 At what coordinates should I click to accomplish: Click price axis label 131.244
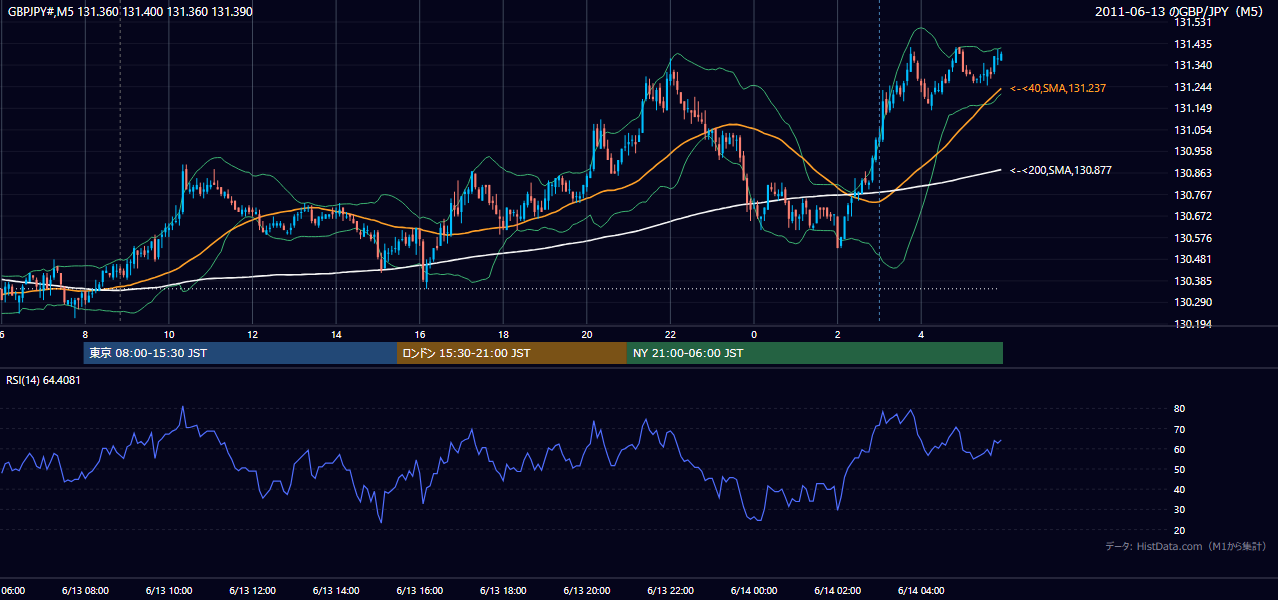[1192, 87]
